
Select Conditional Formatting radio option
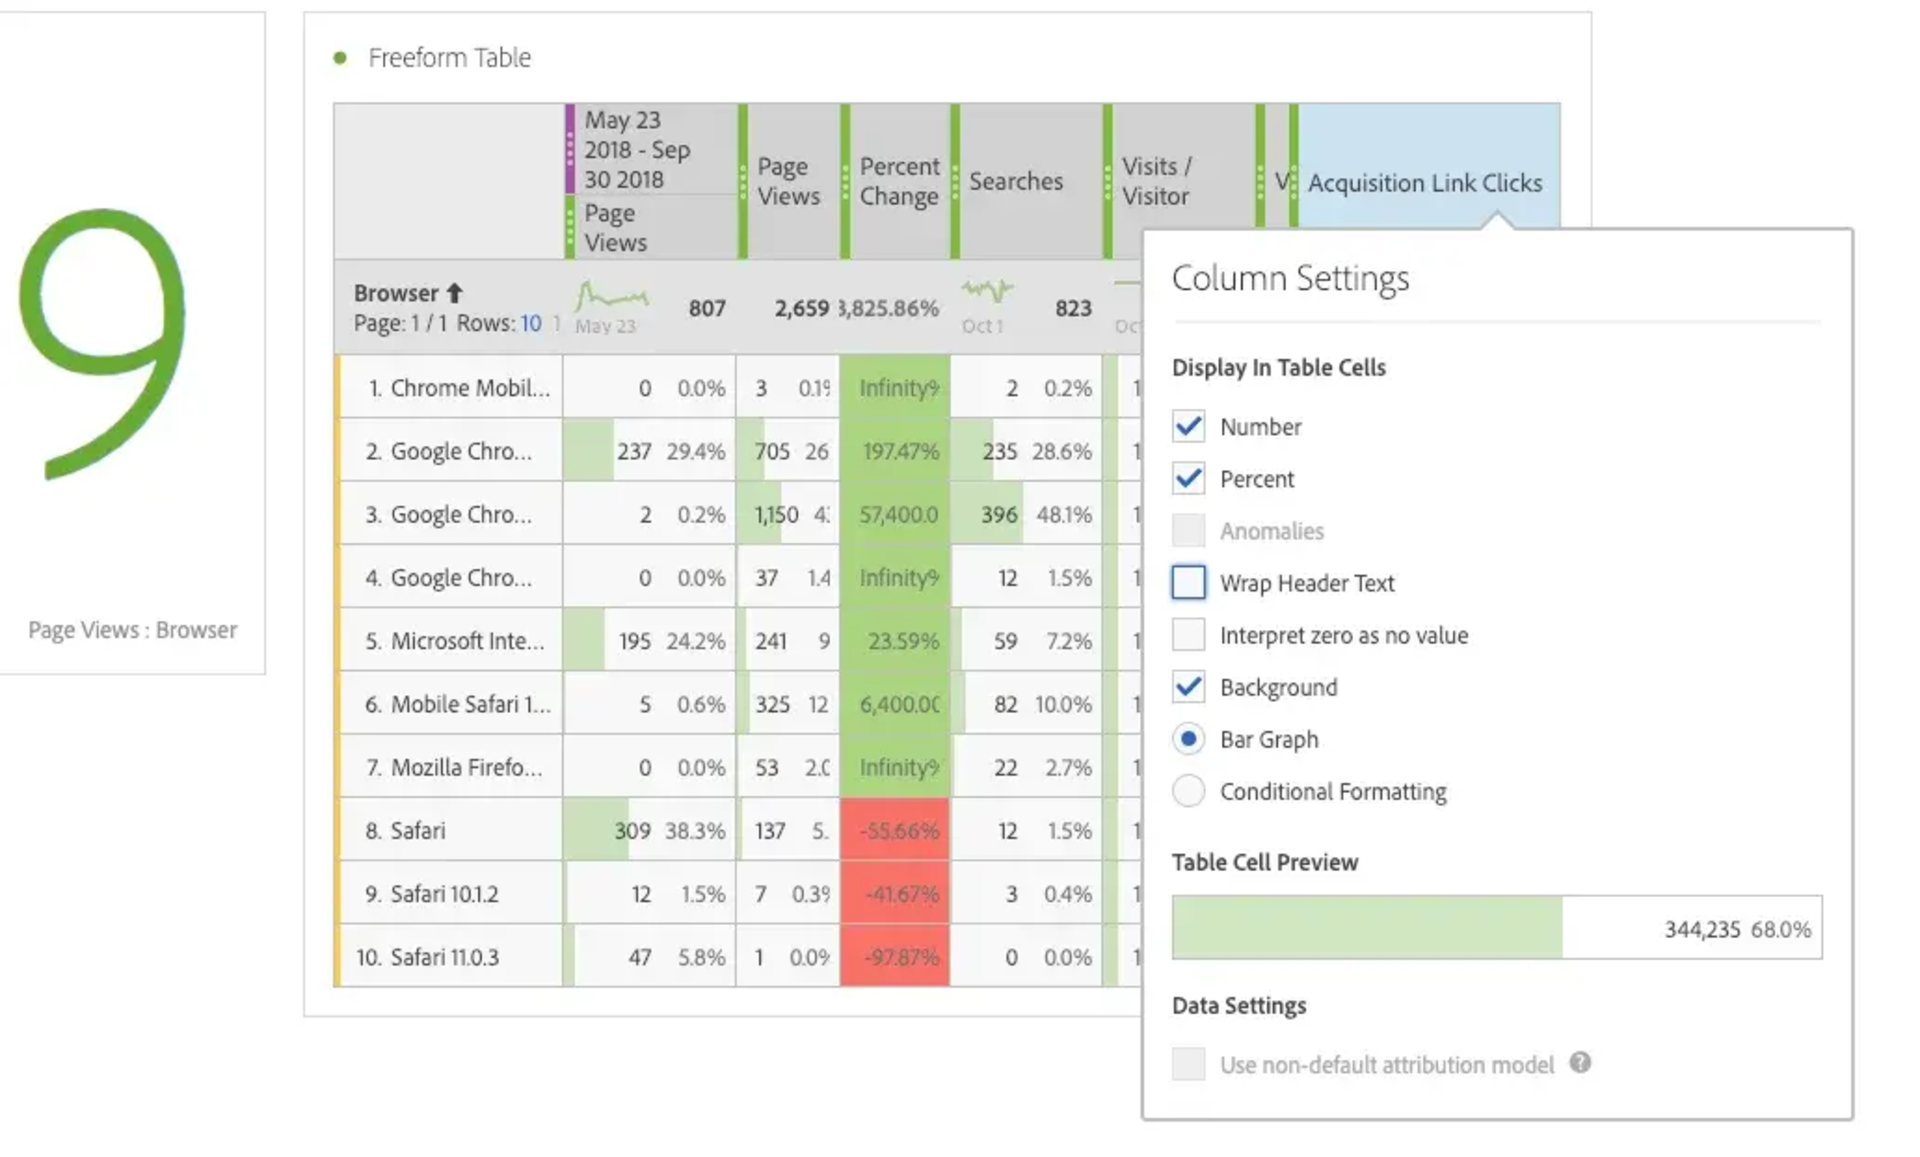pos(1188,791)
